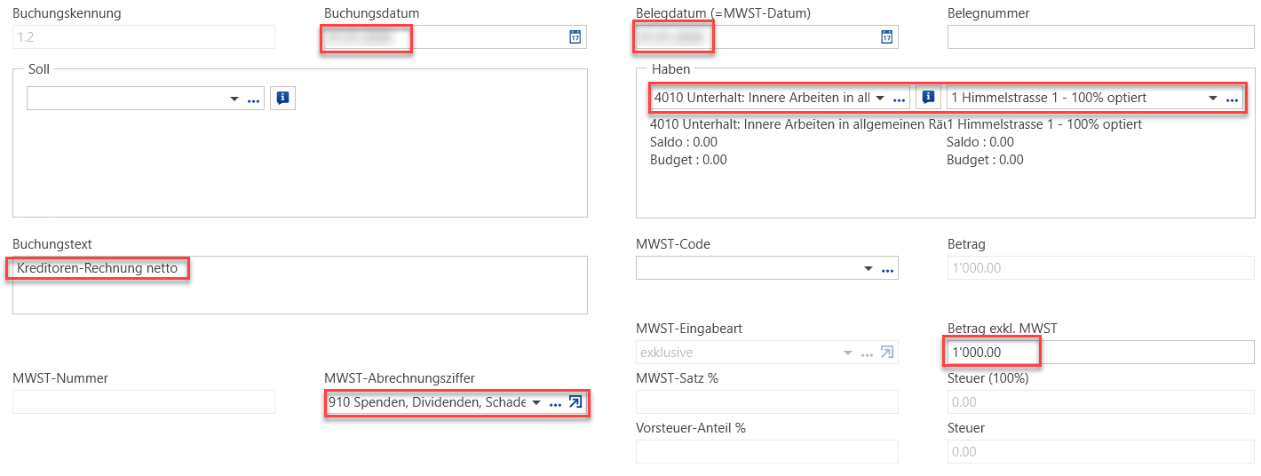Click the MWST-Nummer input field
Screen dimensions: 1261x476
tap(143, 402)
